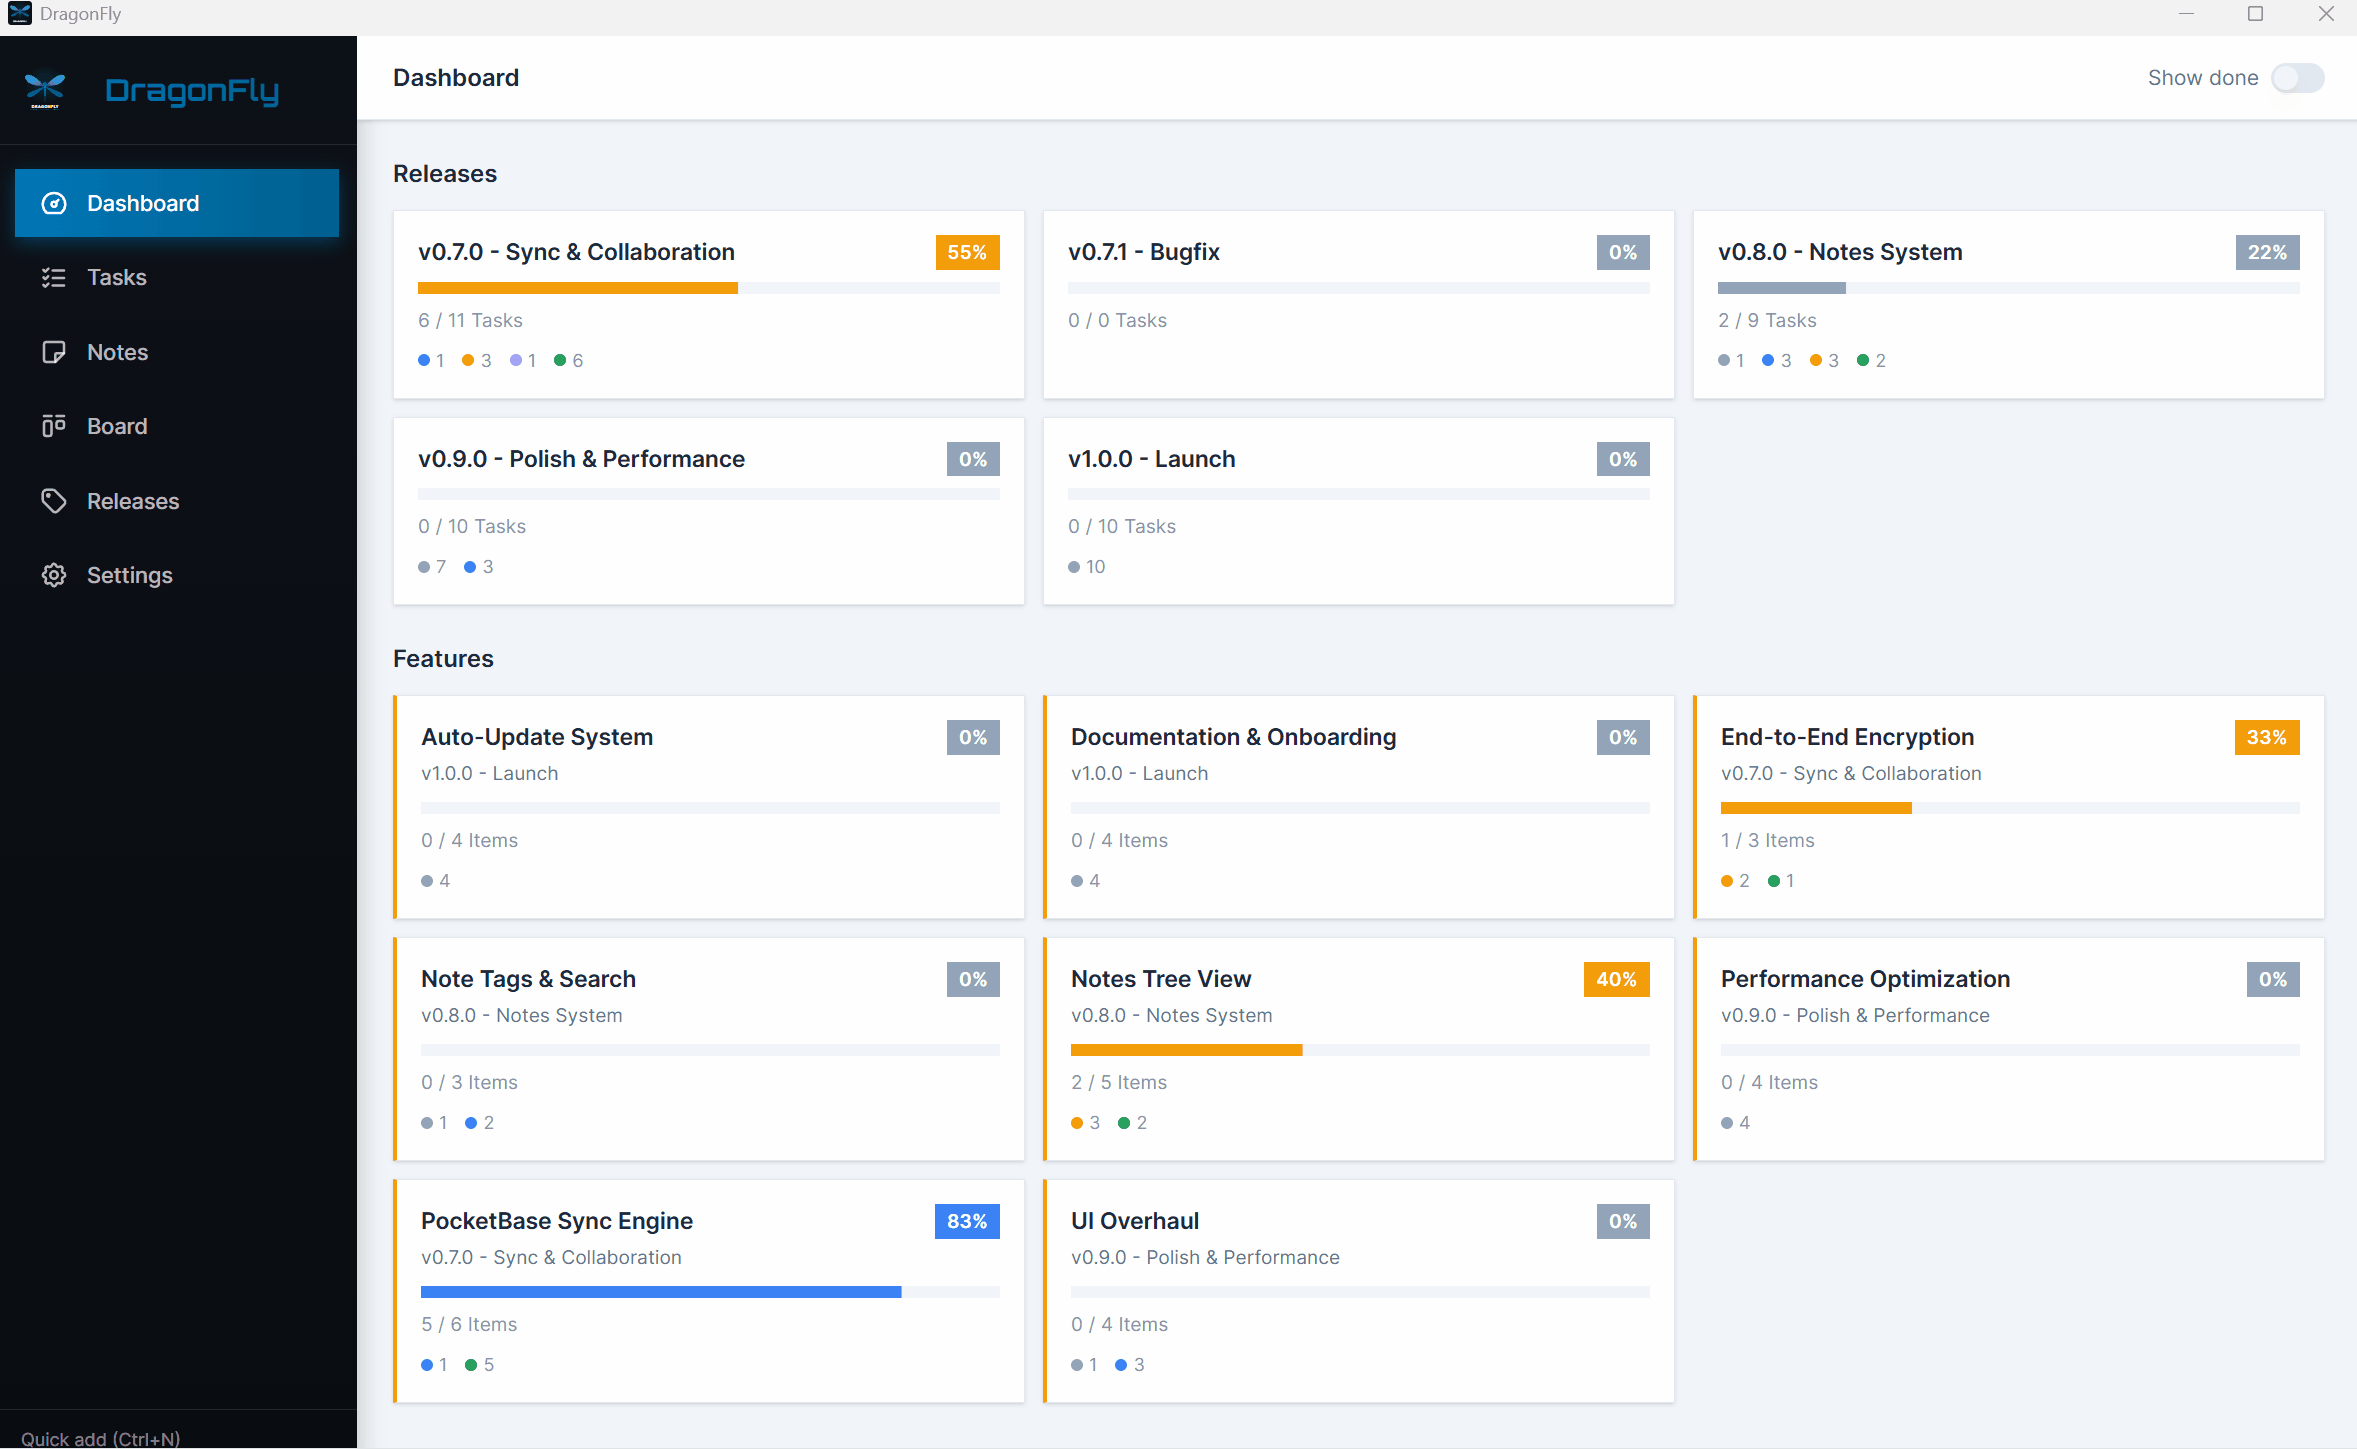Click the Settings gear icon
The height and width of the screenshot is (1449, 2357).
(x=54, y=575)
